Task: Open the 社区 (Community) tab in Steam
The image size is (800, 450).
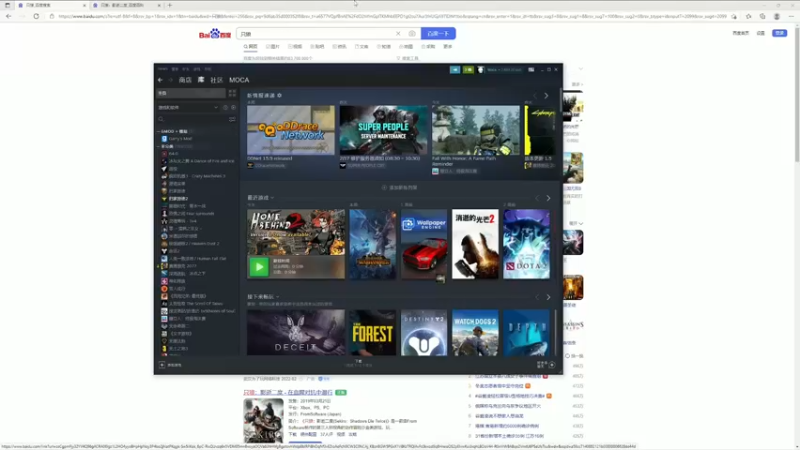Action: pyautogui.click(x=217, y=80)
